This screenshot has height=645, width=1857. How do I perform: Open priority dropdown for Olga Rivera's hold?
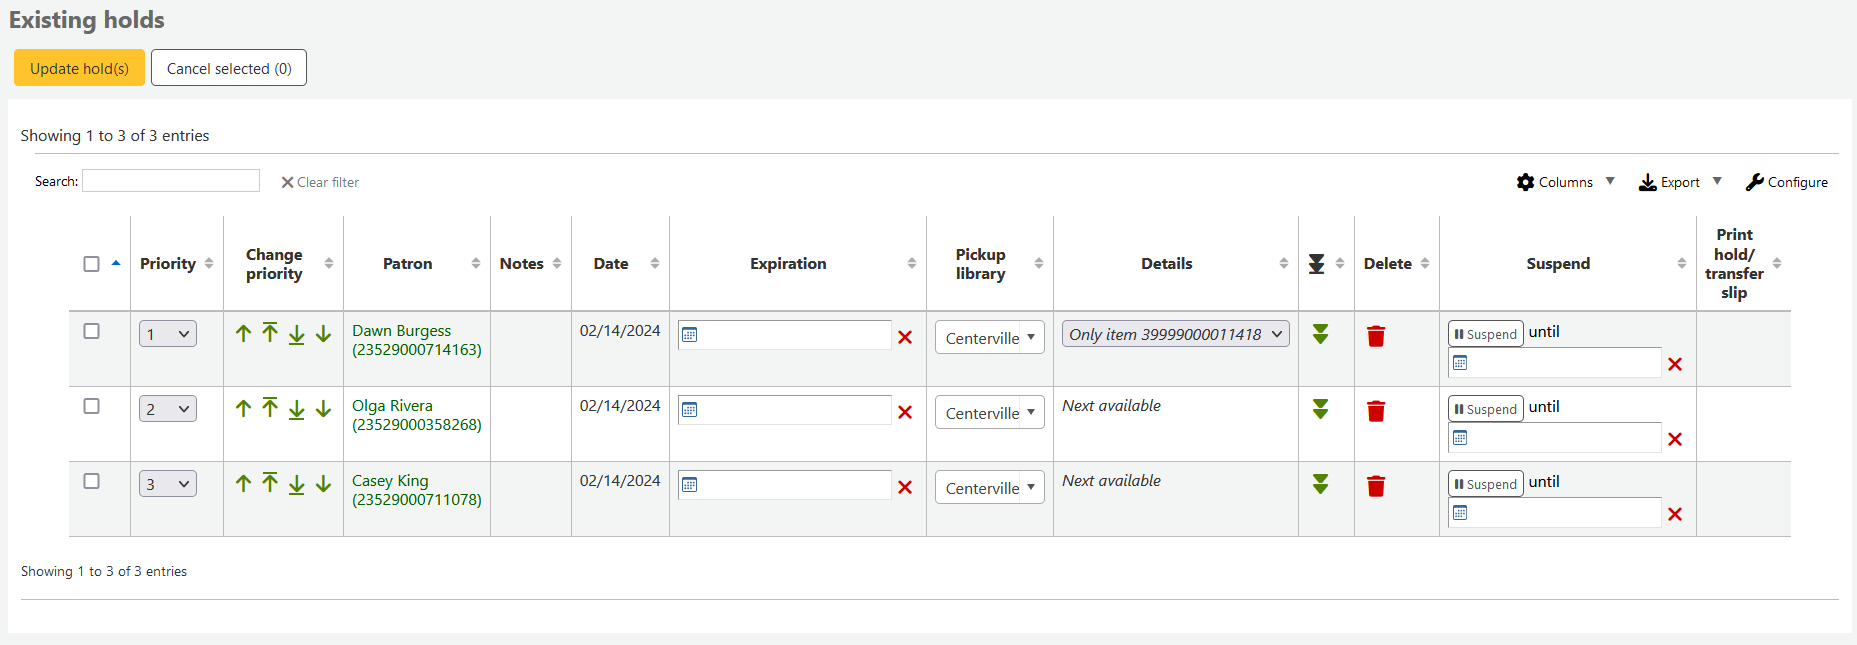point(167,409)
